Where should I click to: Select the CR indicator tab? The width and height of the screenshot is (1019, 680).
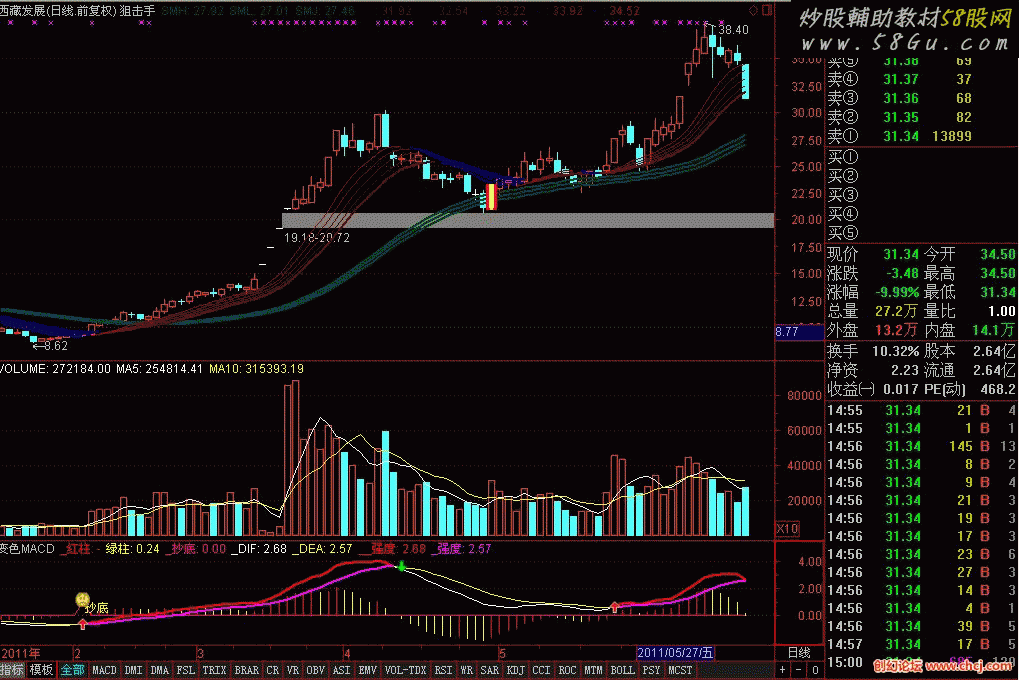click(x=272, y=670)
